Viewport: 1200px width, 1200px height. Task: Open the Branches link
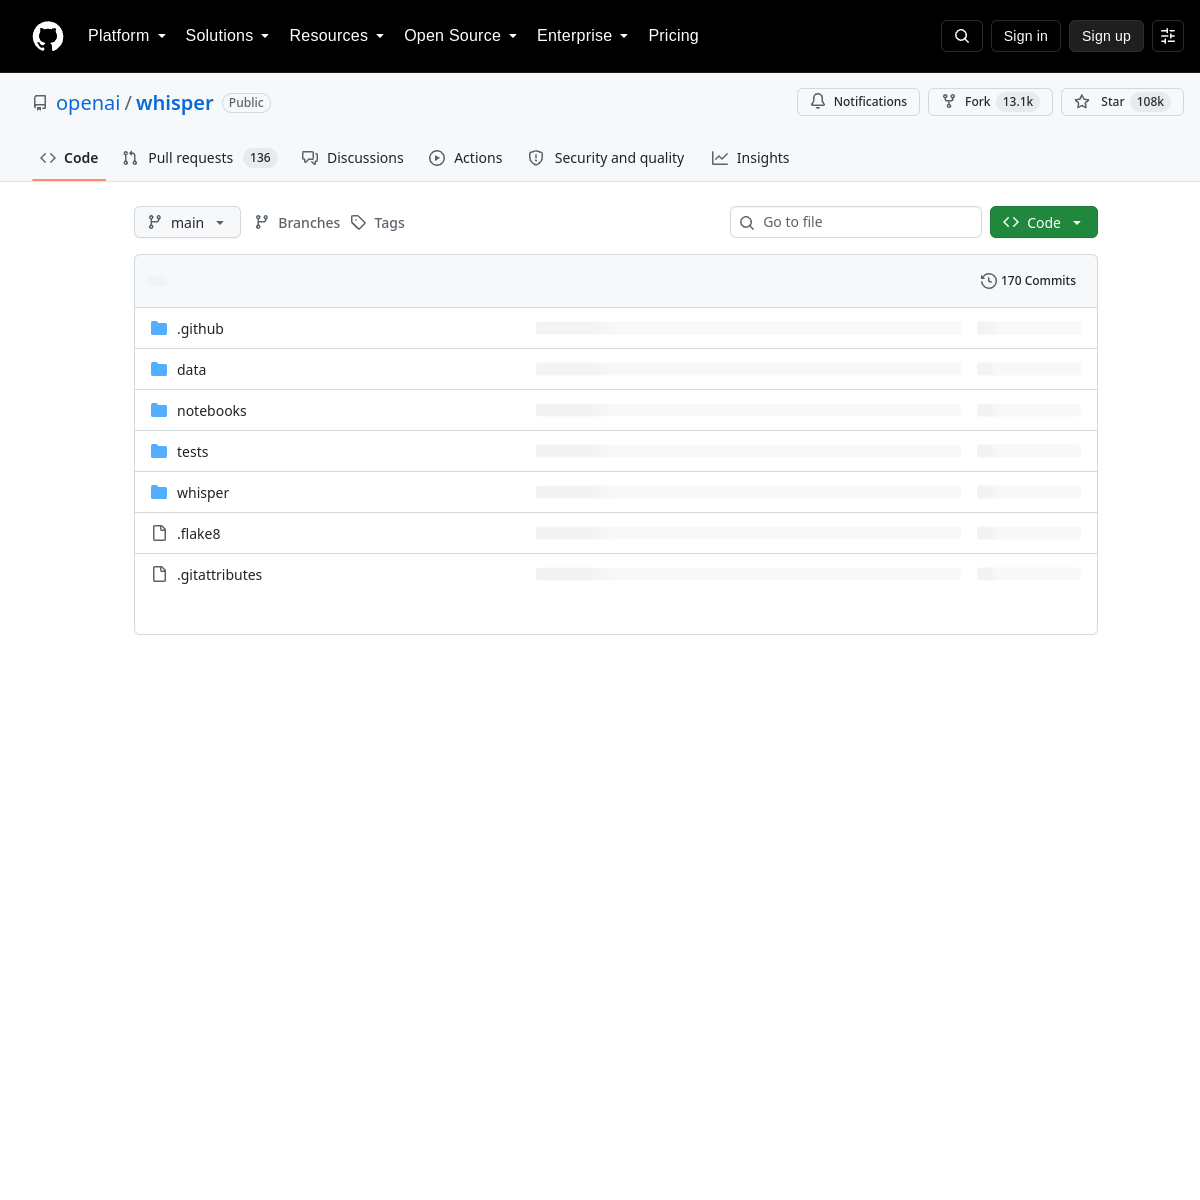[297, 222]
